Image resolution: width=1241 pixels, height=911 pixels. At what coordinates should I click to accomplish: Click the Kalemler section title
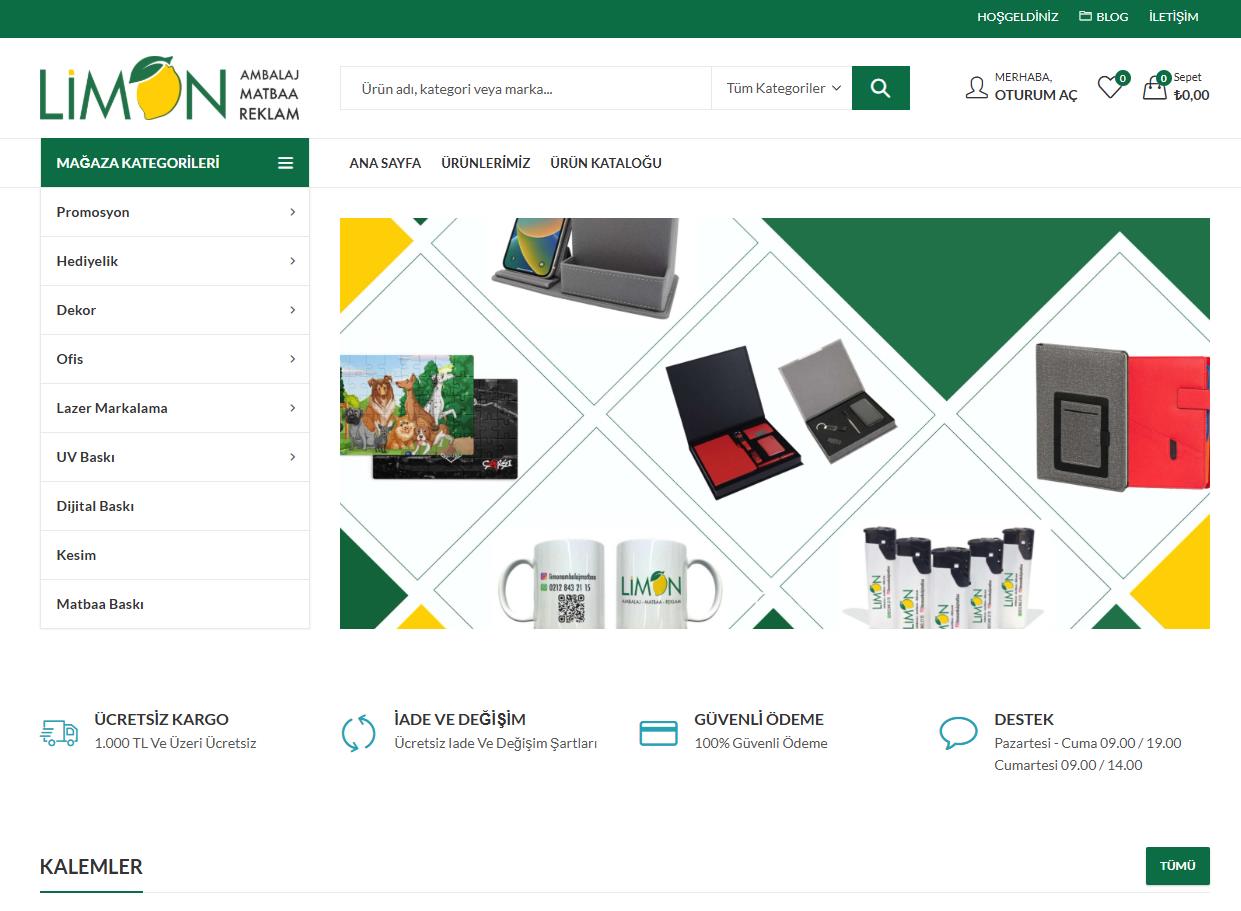[91, 867]
